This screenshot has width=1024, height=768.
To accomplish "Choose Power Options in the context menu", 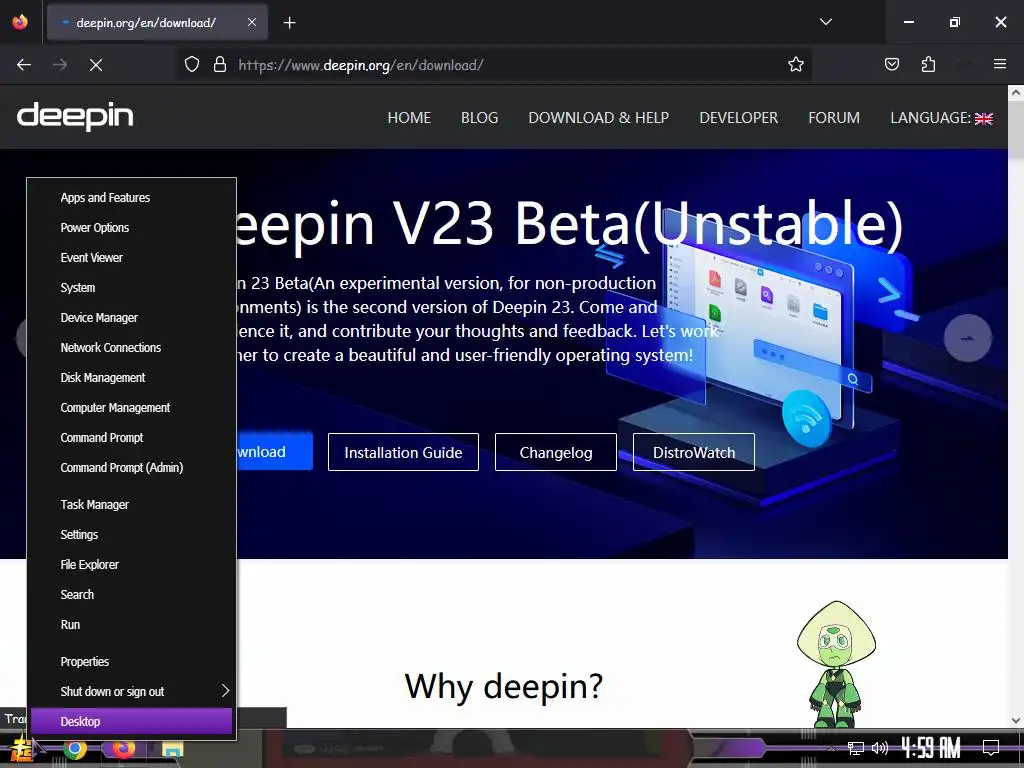I will (131, 227).
